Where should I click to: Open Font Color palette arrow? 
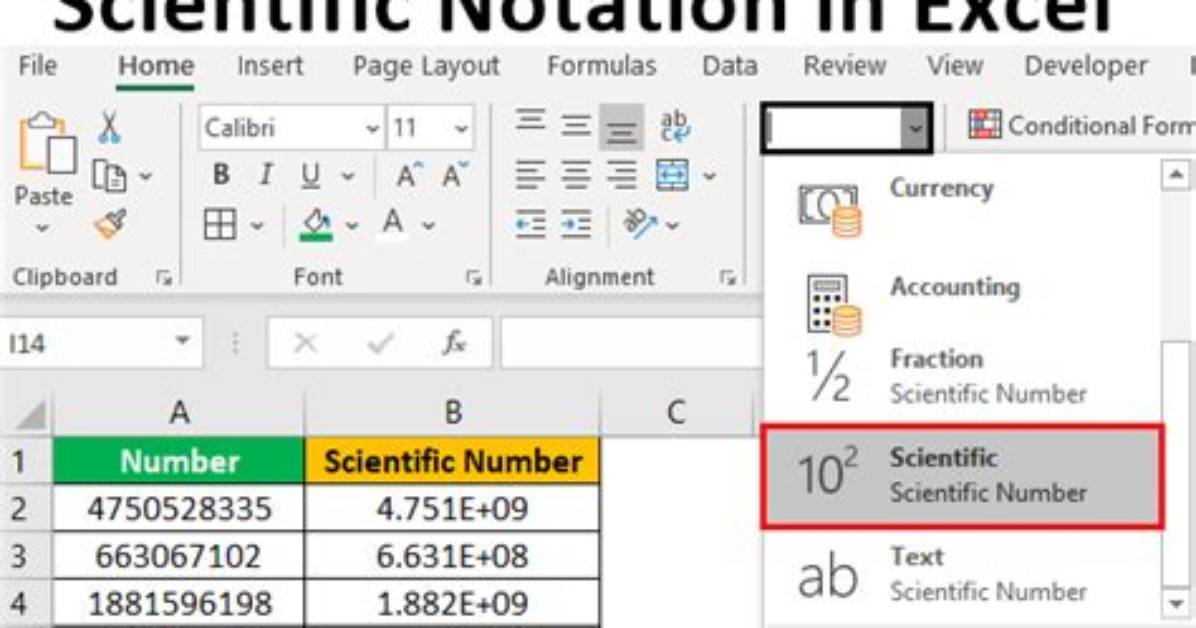pyautogui.click(x=429, y=226)
